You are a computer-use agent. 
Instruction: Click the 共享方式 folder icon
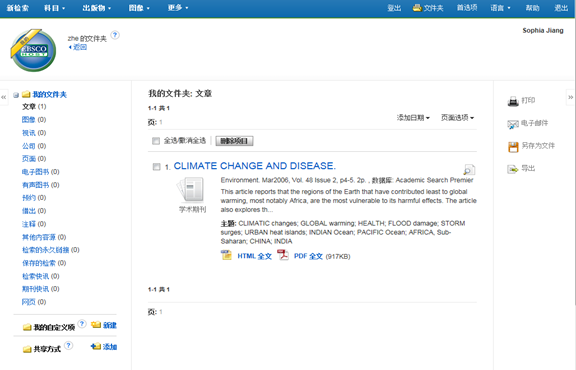(27, 349)
